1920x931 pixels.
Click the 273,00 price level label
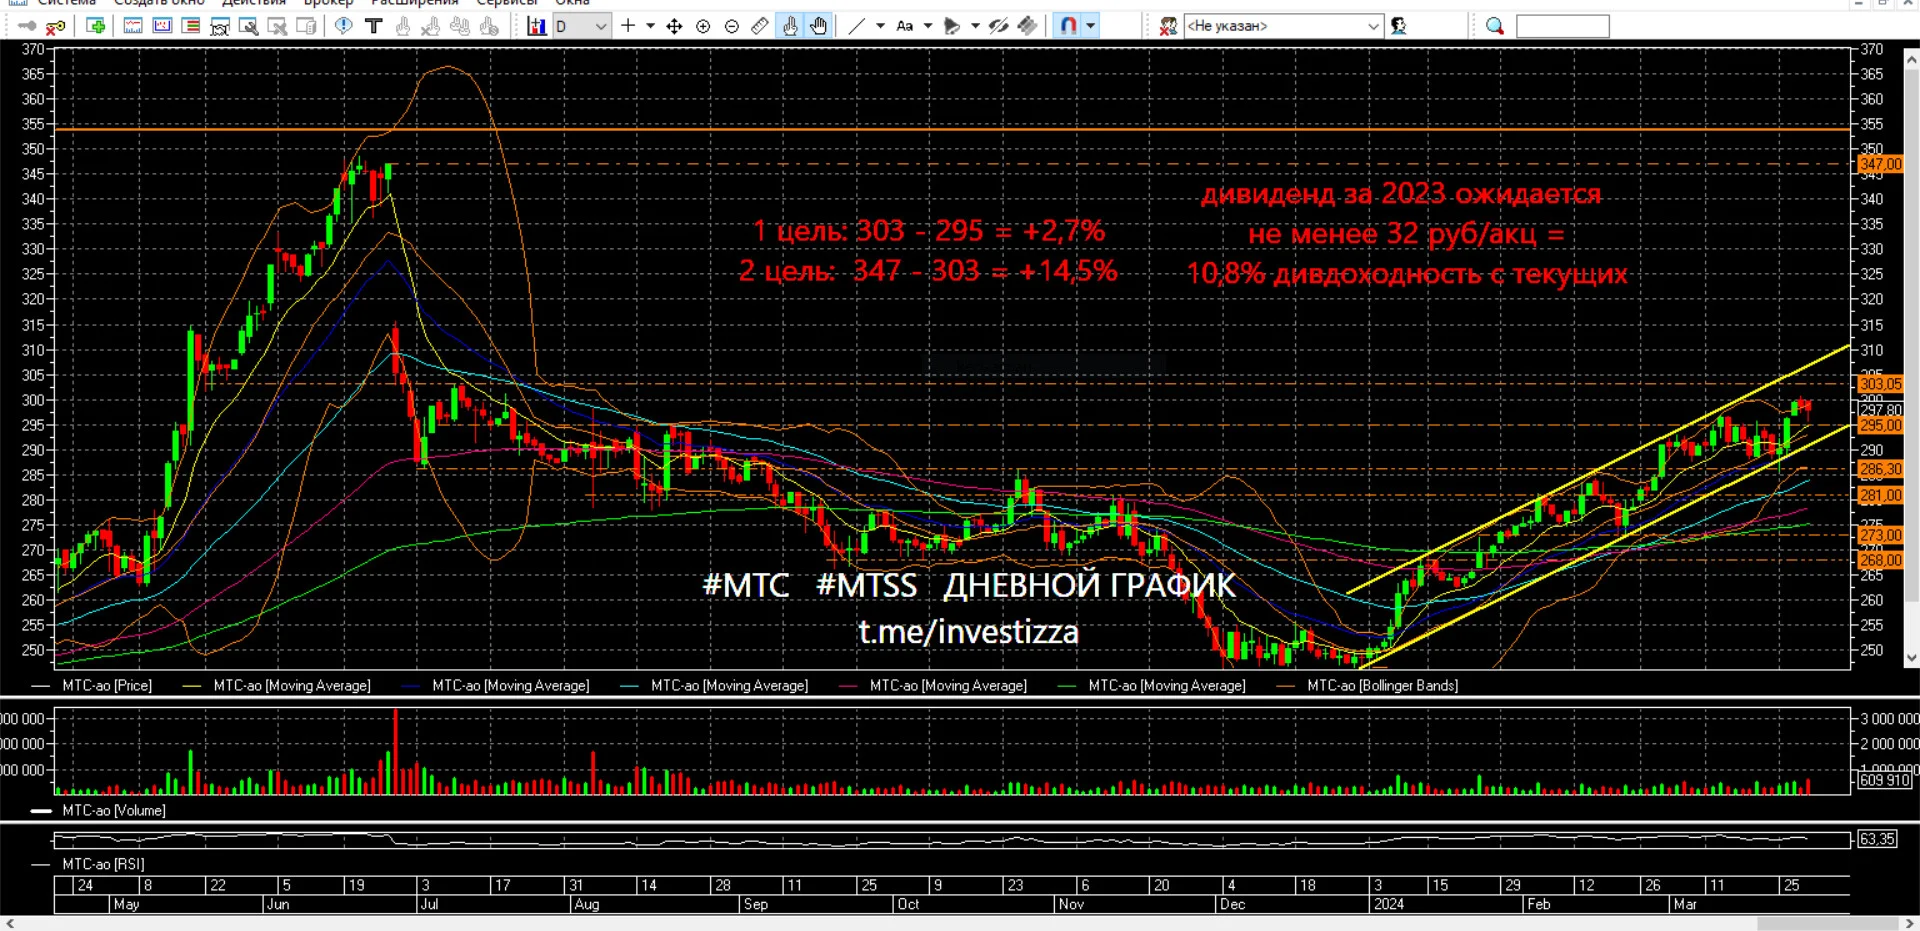click(1880, 535)
